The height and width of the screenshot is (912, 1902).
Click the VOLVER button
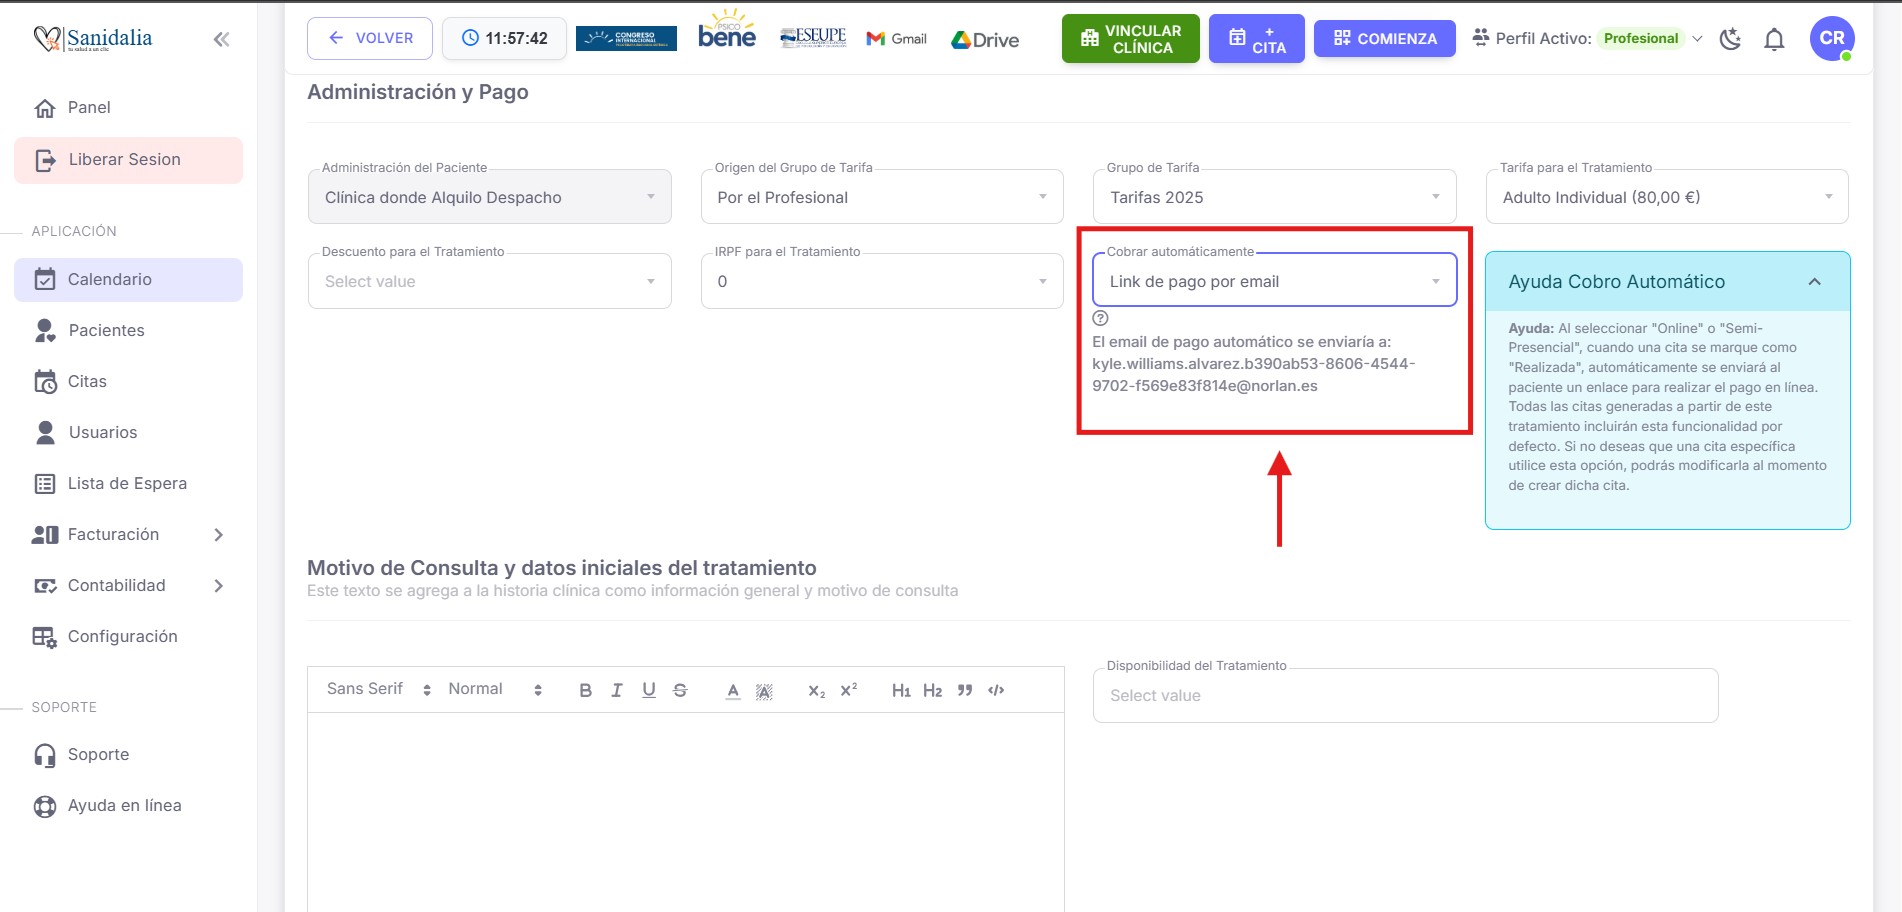(x=370, y=38)
